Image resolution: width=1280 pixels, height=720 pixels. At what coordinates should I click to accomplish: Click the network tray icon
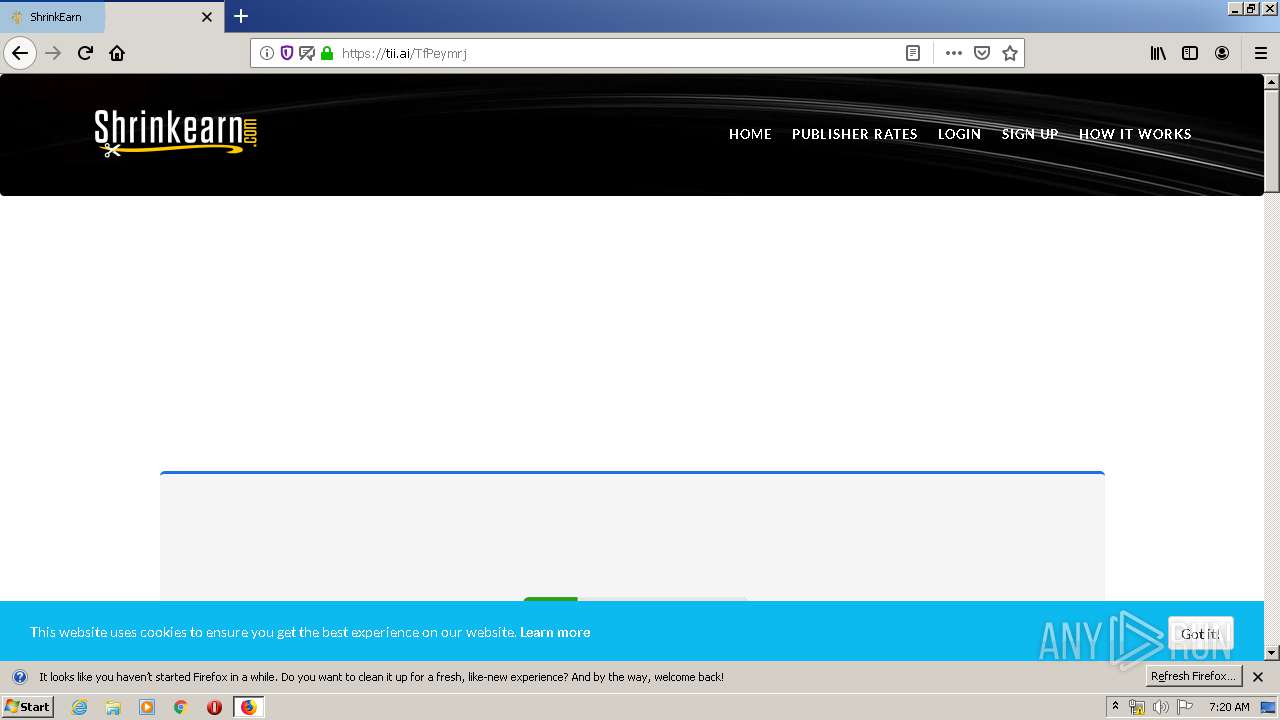tap(1137, 707)
